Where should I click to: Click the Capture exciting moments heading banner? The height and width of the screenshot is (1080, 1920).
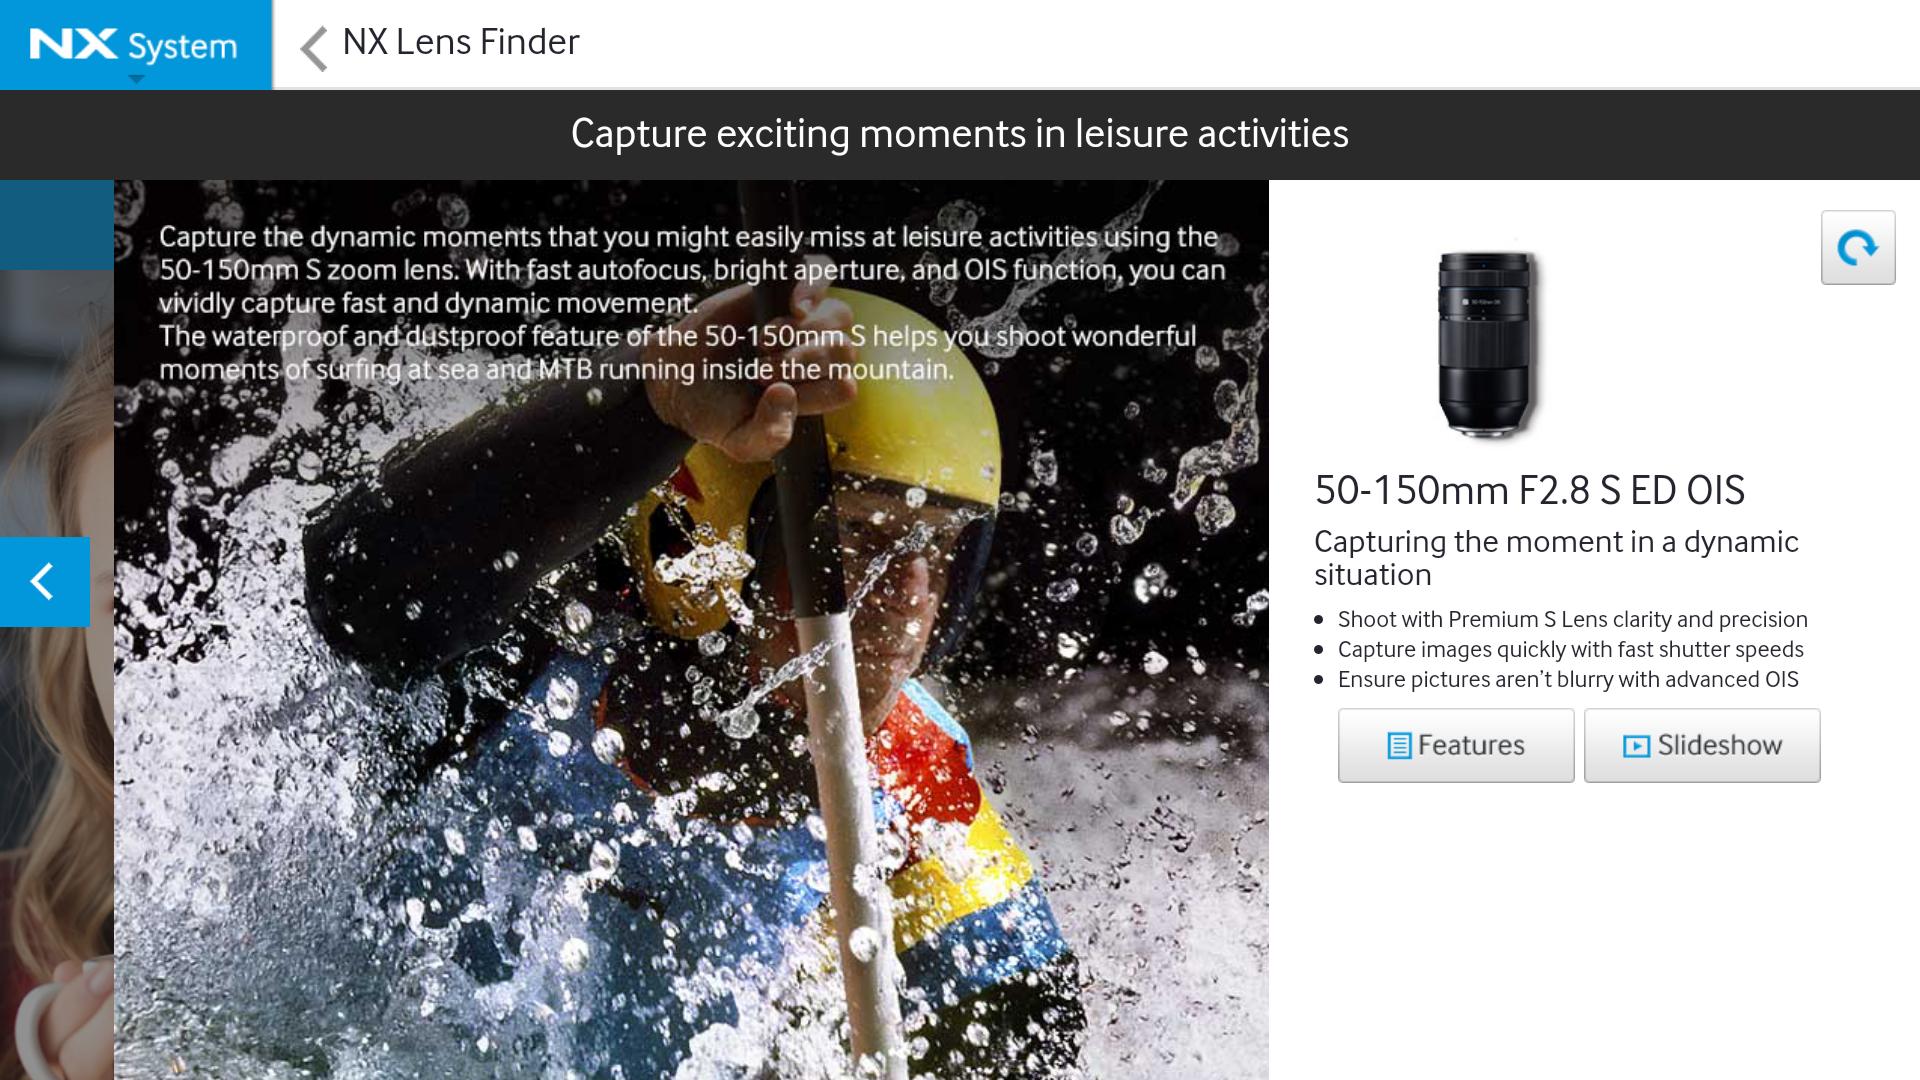(x=960, y=135)
